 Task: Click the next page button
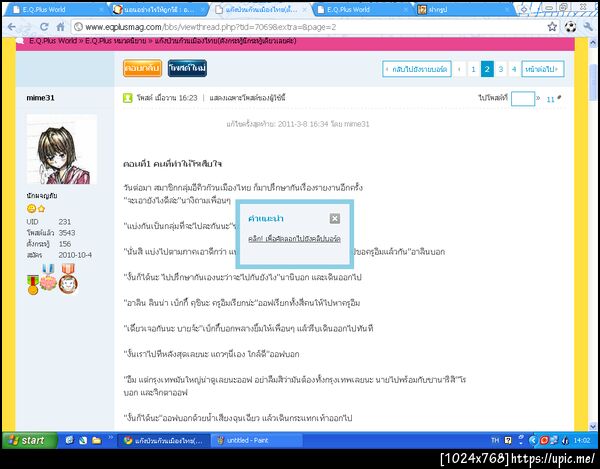(543, 69)
